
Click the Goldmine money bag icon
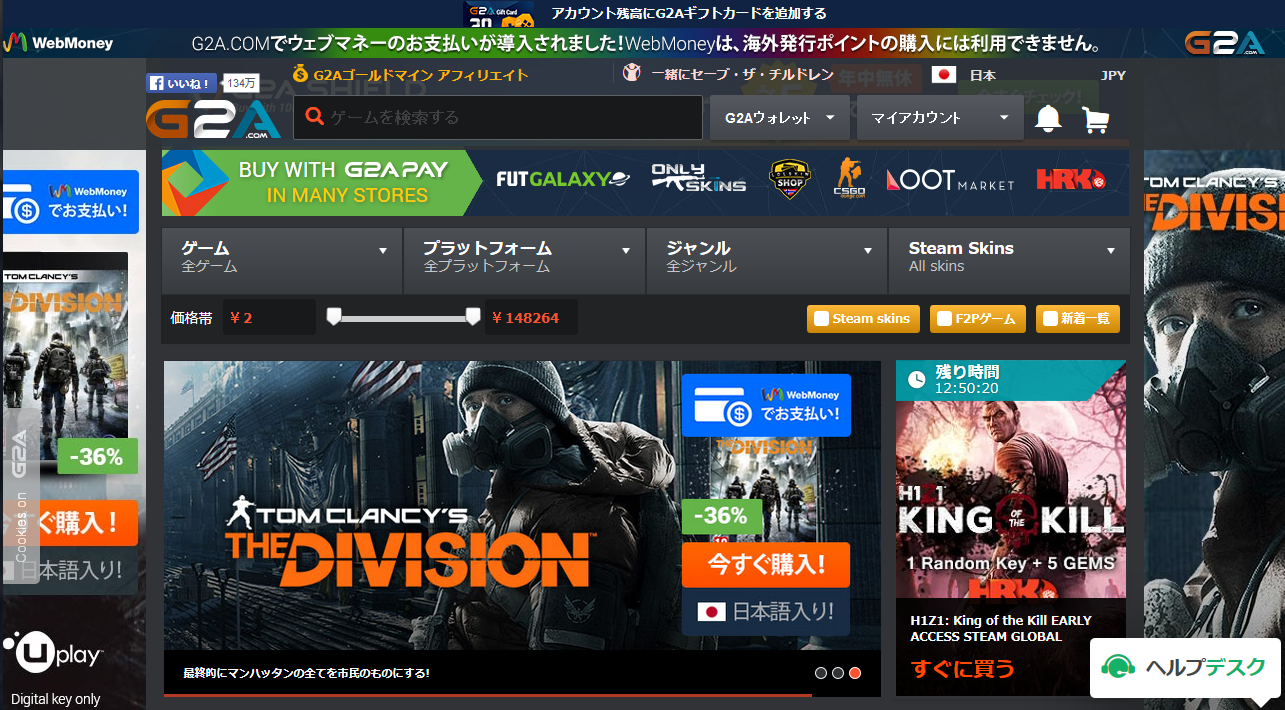[x=301, y=73]
